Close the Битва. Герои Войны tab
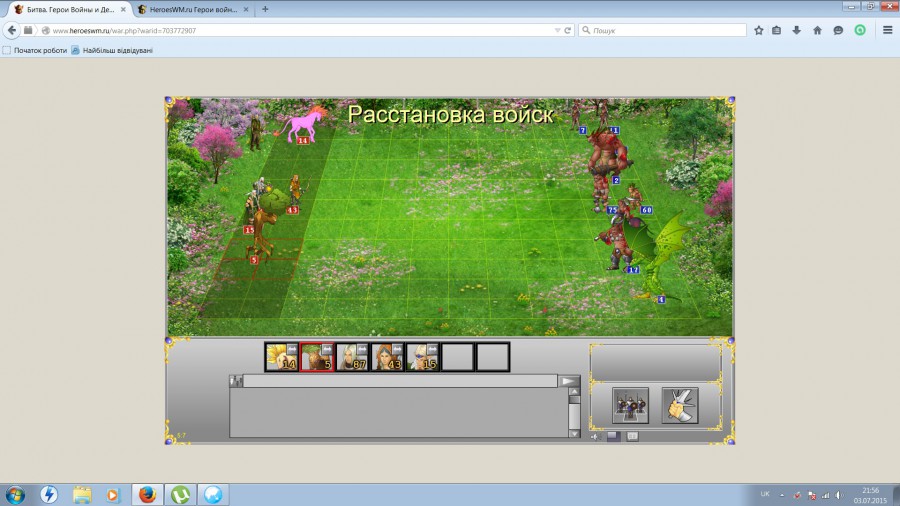The height and width of the screenshot is (506, 900). pyautogui.click(x=123, y=9)
